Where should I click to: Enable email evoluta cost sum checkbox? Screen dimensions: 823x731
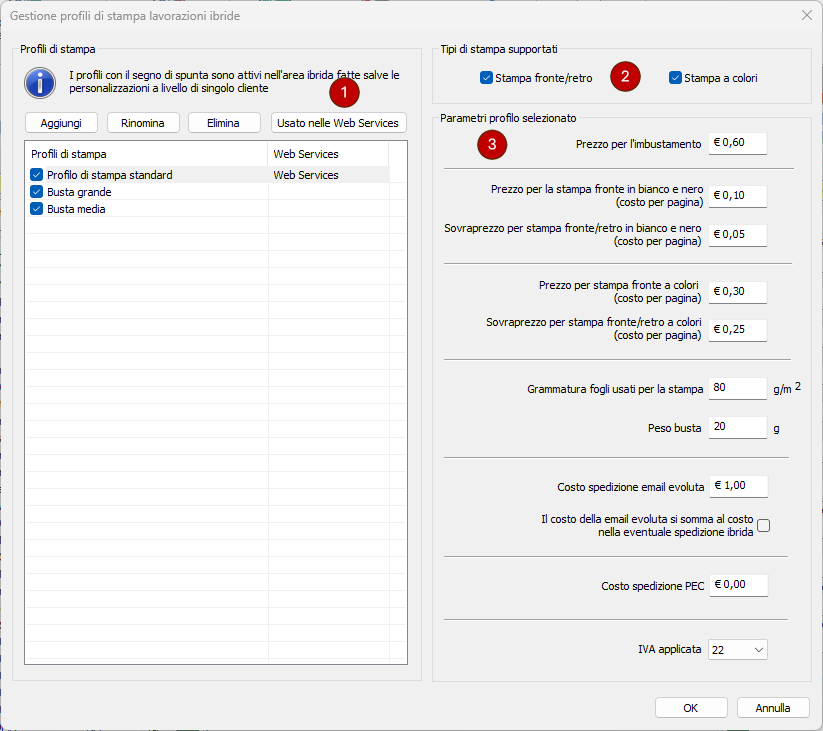pyautogui.click(x=764, y=526)
